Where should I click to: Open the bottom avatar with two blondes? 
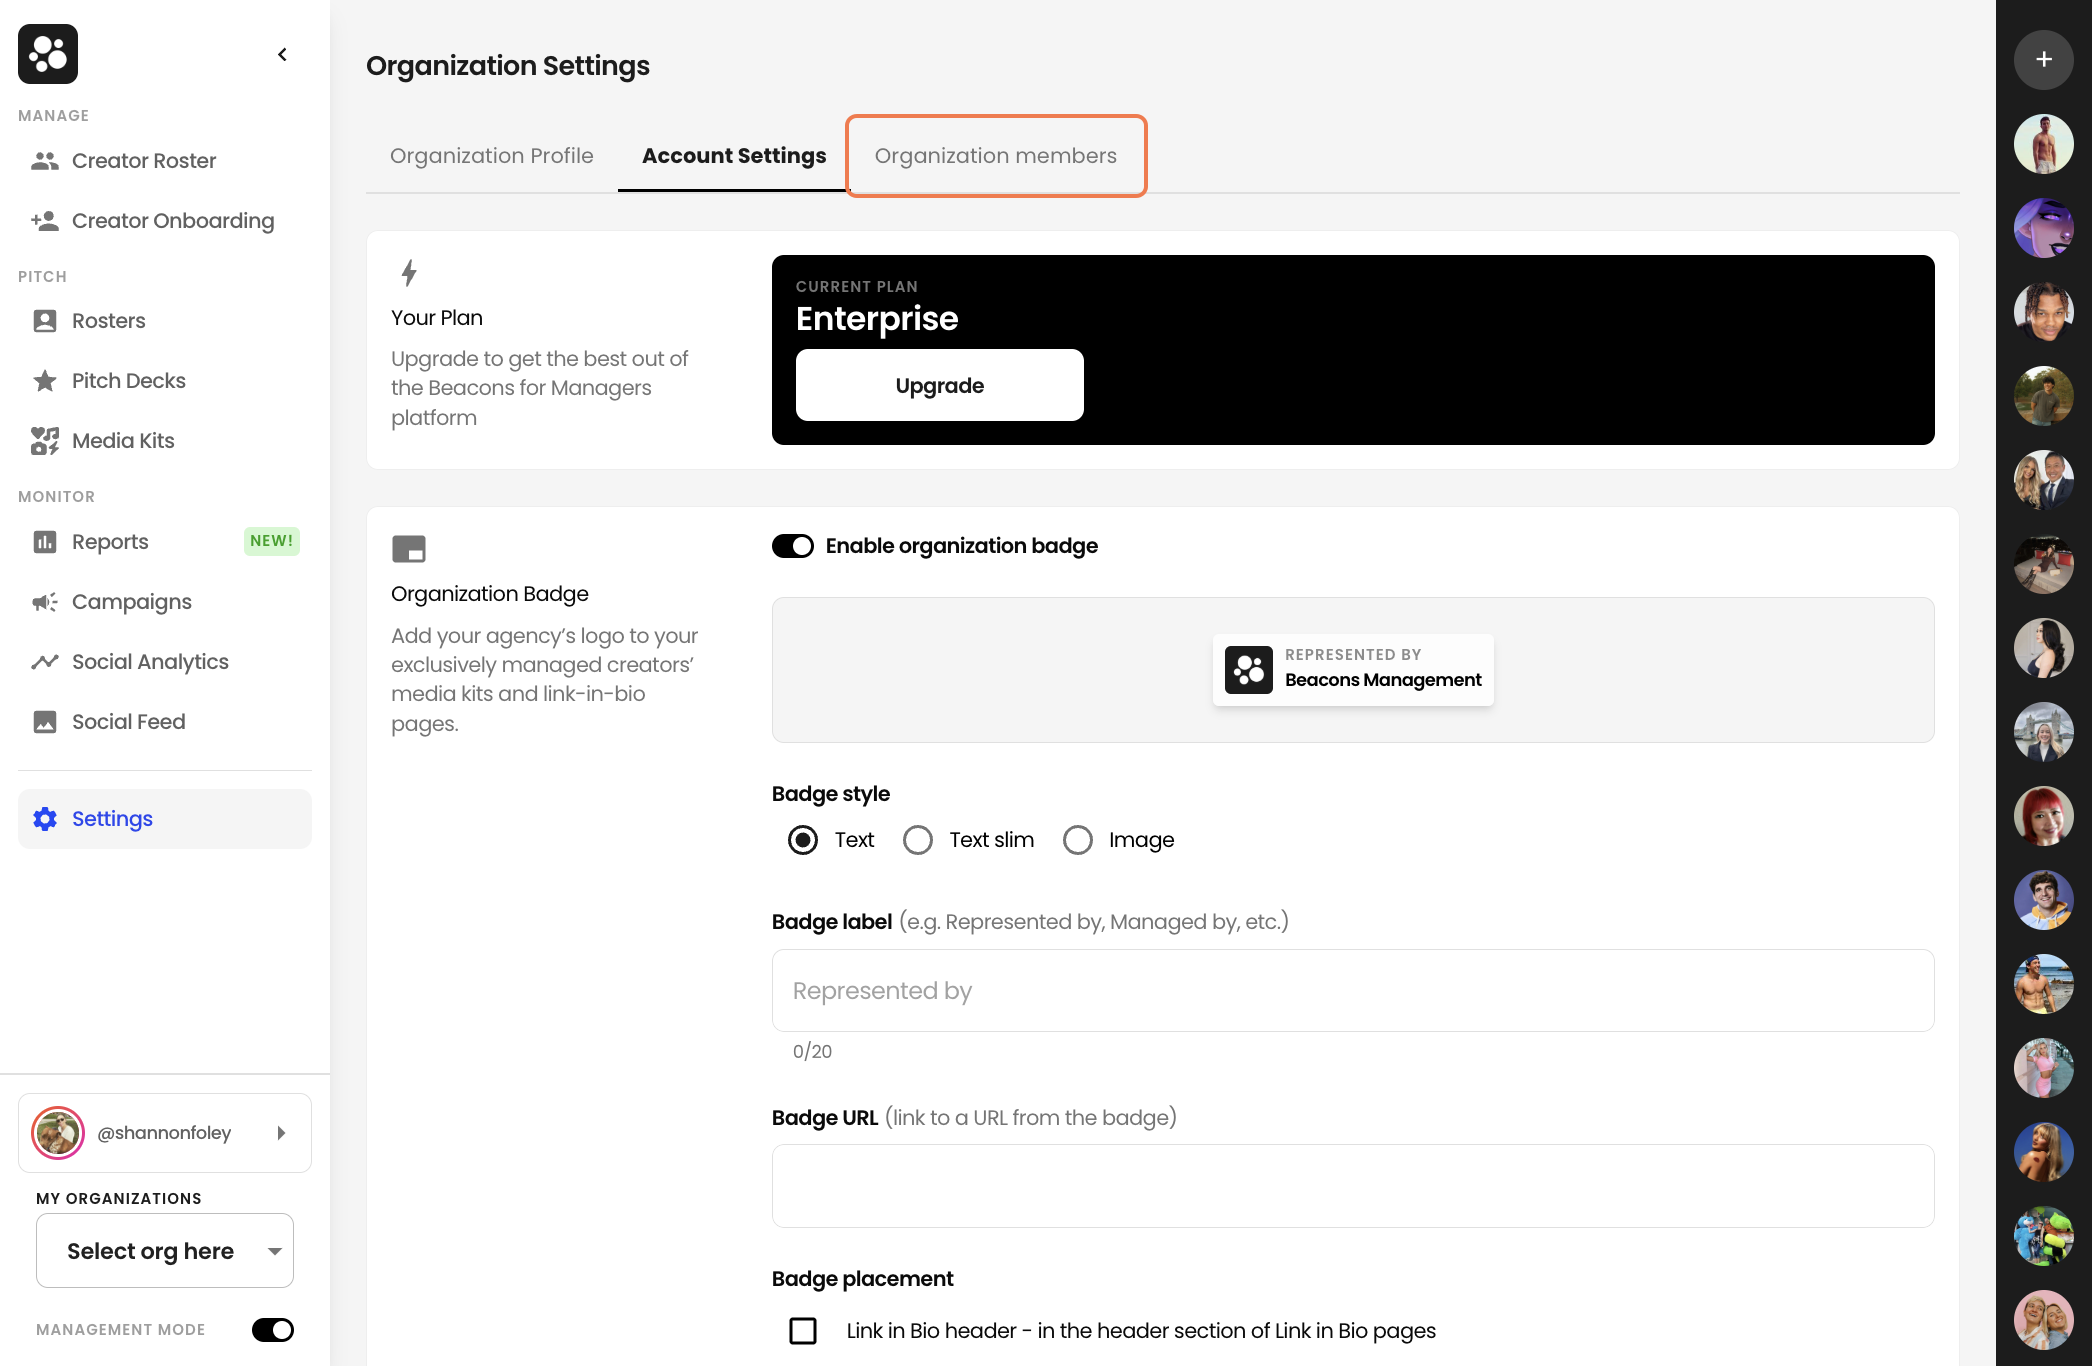click(x=2044, y=1320)
